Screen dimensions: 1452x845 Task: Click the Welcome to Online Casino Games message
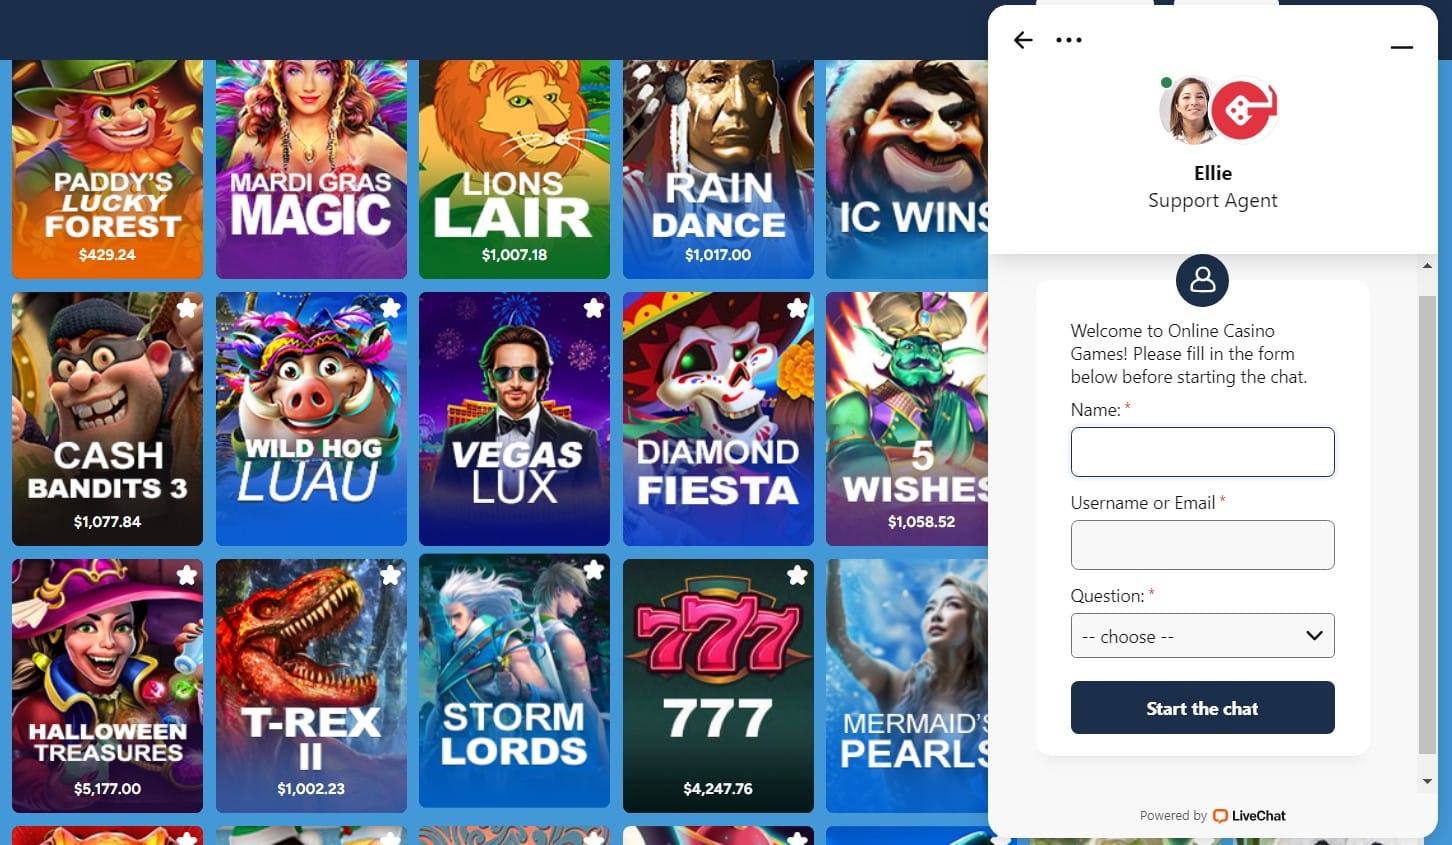pos(1189,354)
